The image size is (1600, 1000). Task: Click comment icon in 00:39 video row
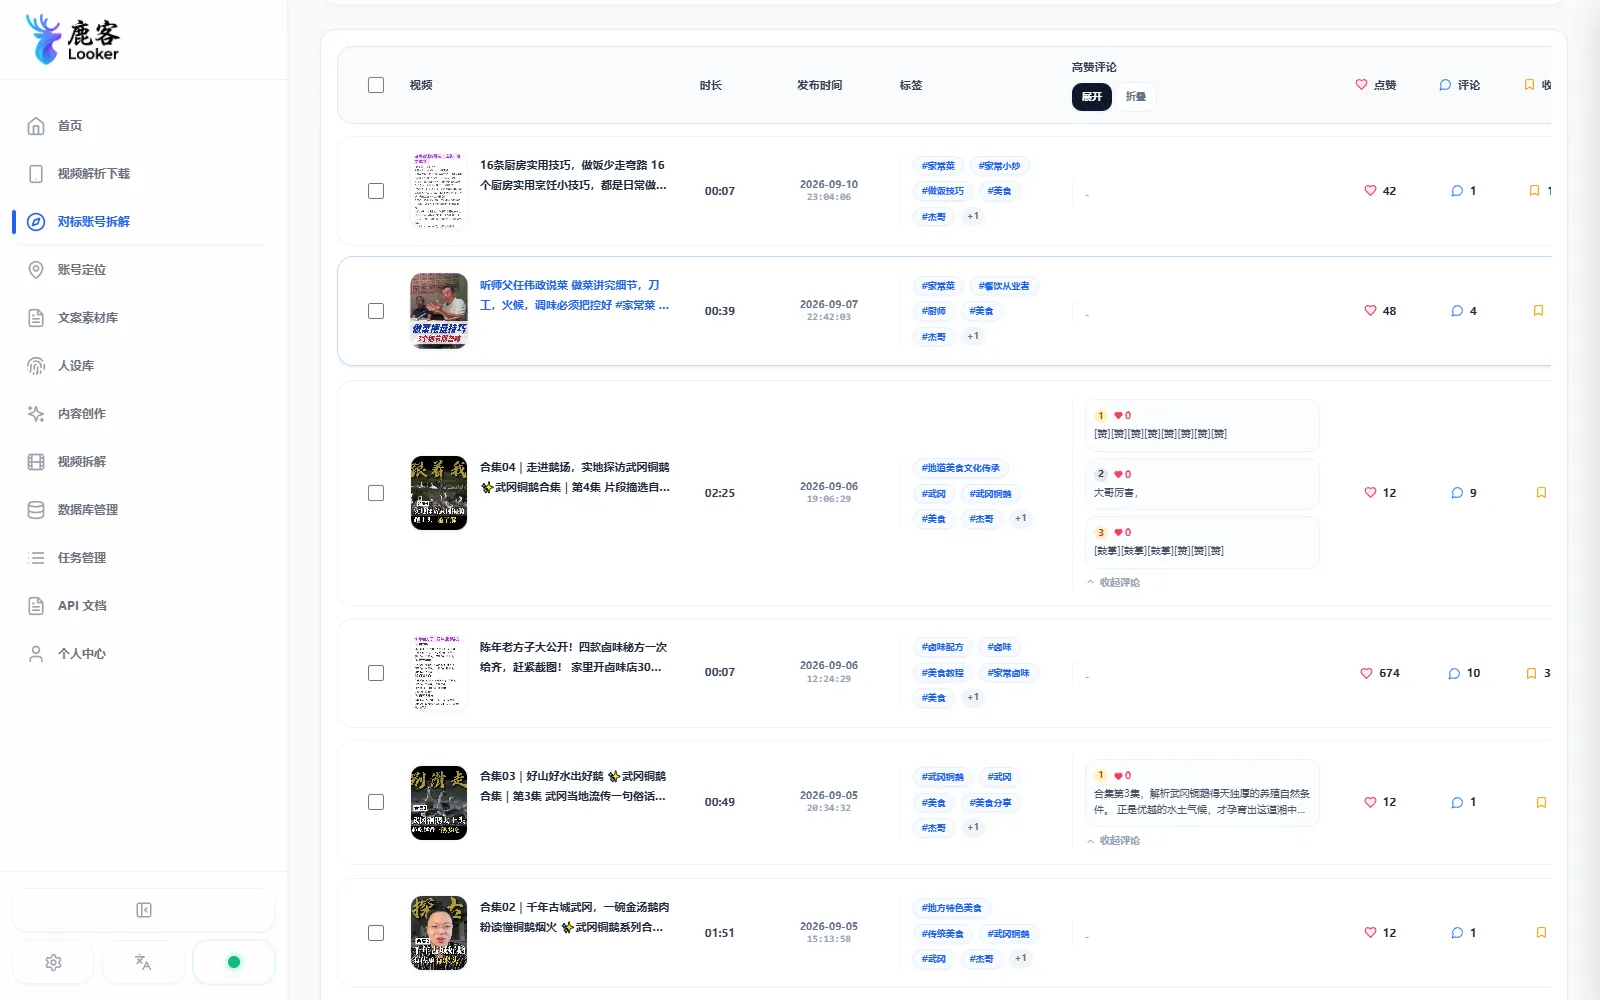point(1457,311)
